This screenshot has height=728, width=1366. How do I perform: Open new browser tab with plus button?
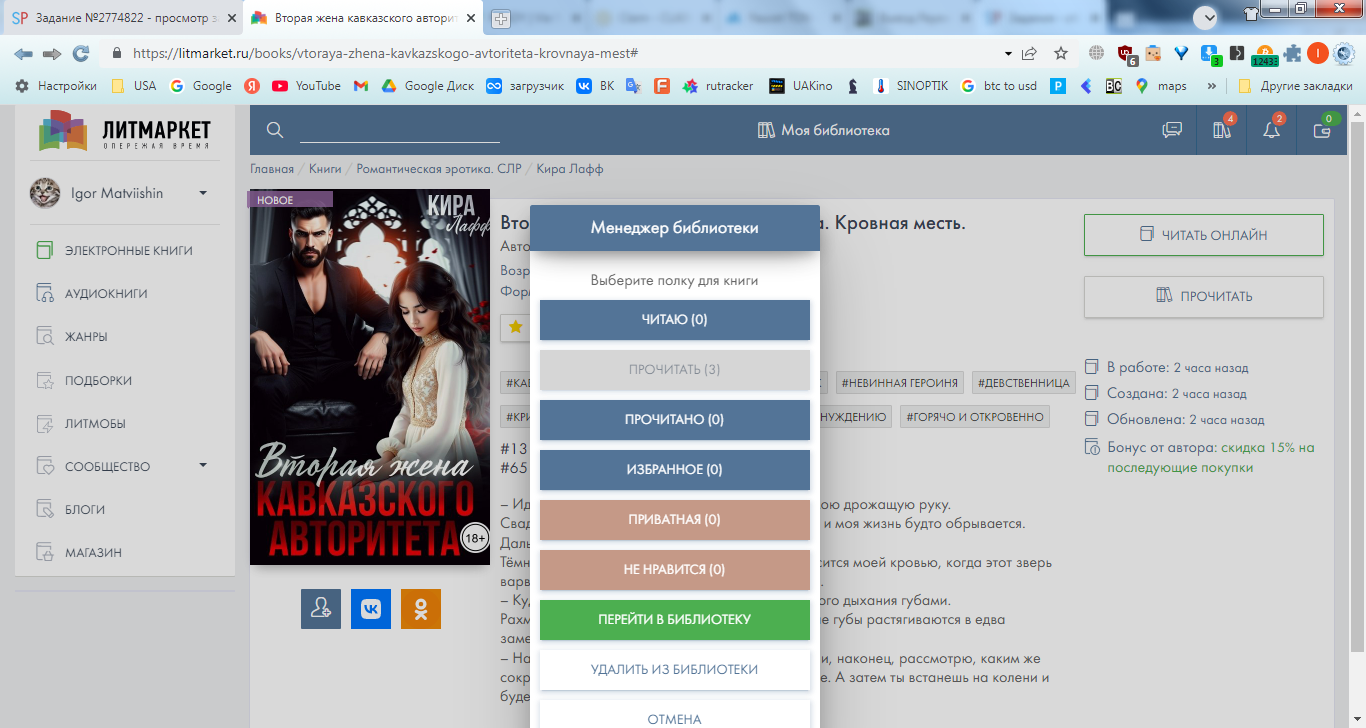point(501,19)
